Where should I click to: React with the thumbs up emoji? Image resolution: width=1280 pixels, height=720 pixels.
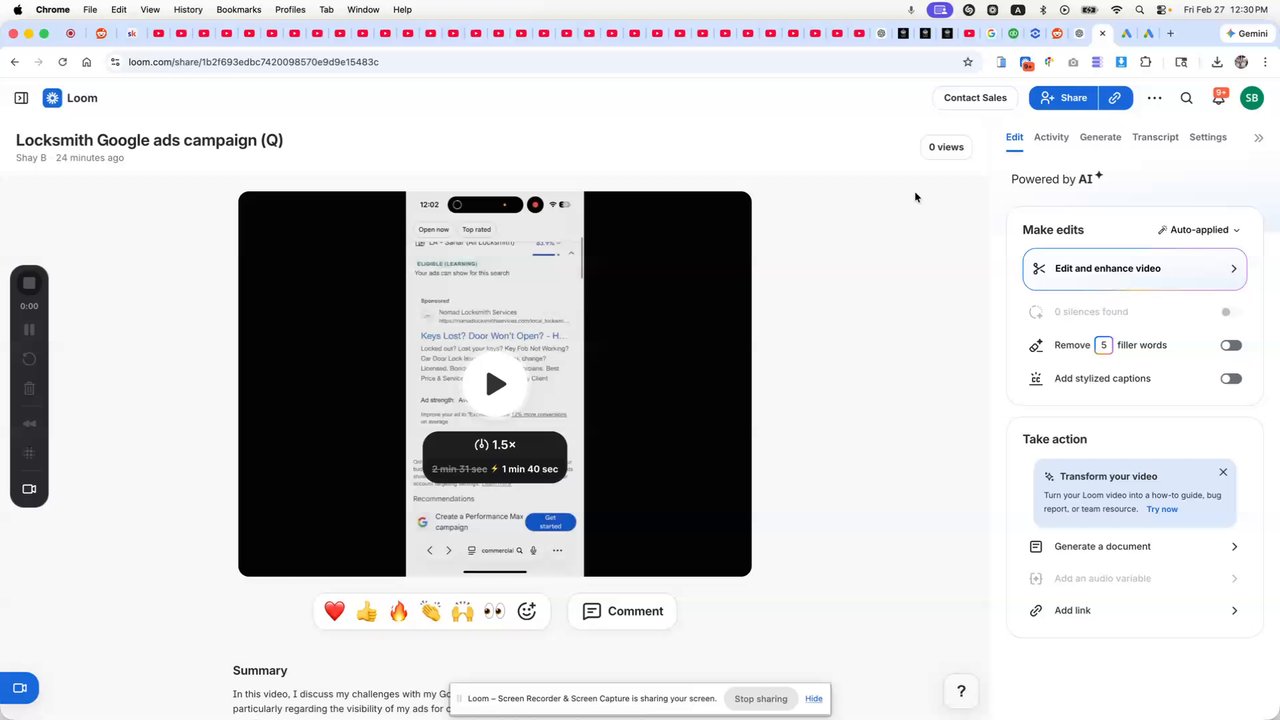tap(366, 611)
